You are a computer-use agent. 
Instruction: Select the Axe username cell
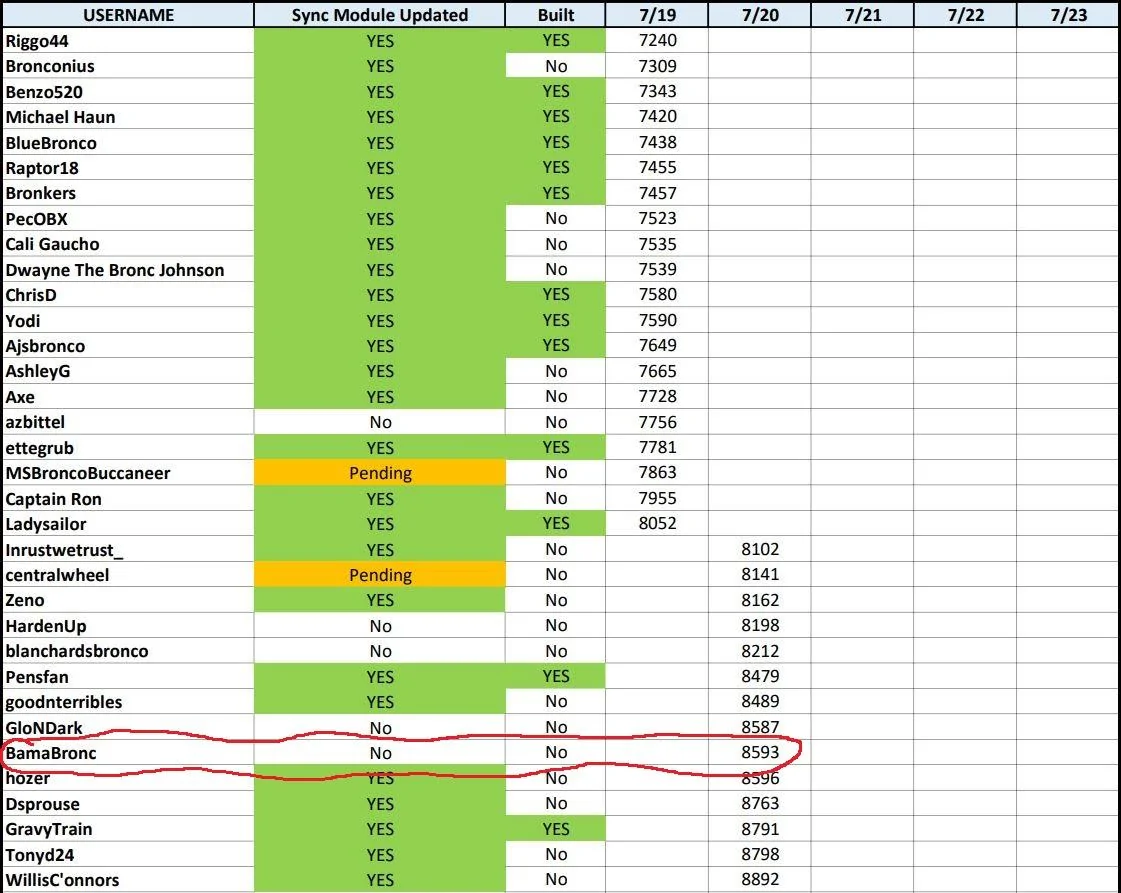click(128, 397)
